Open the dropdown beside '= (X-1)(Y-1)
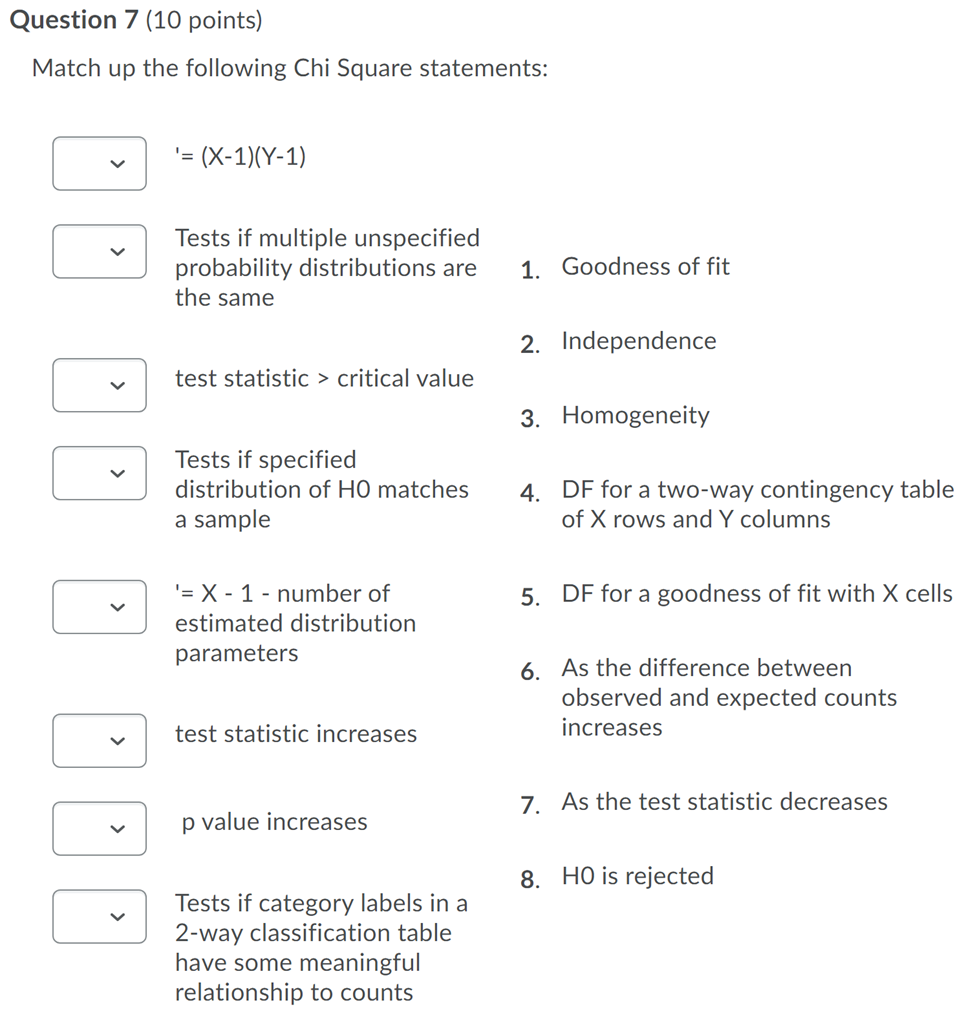The image size is (975, 1029). [99, 163]
